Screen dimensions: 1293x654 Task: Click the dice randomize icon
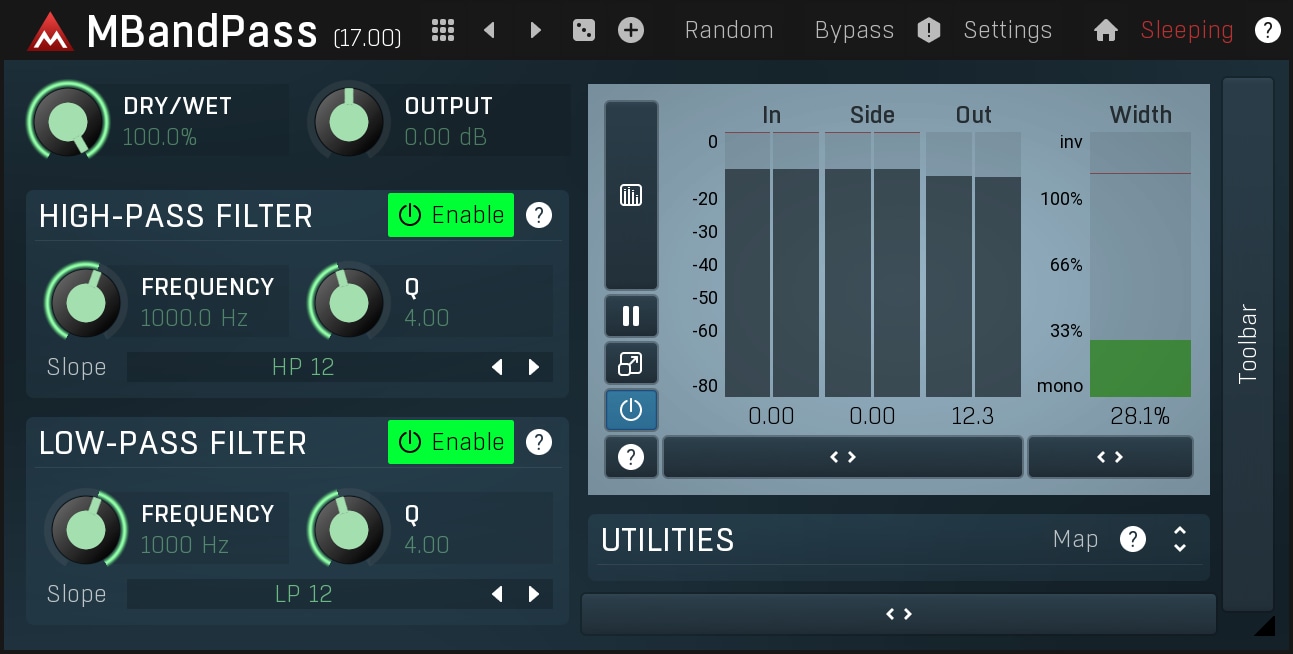[x=582, y=31]
